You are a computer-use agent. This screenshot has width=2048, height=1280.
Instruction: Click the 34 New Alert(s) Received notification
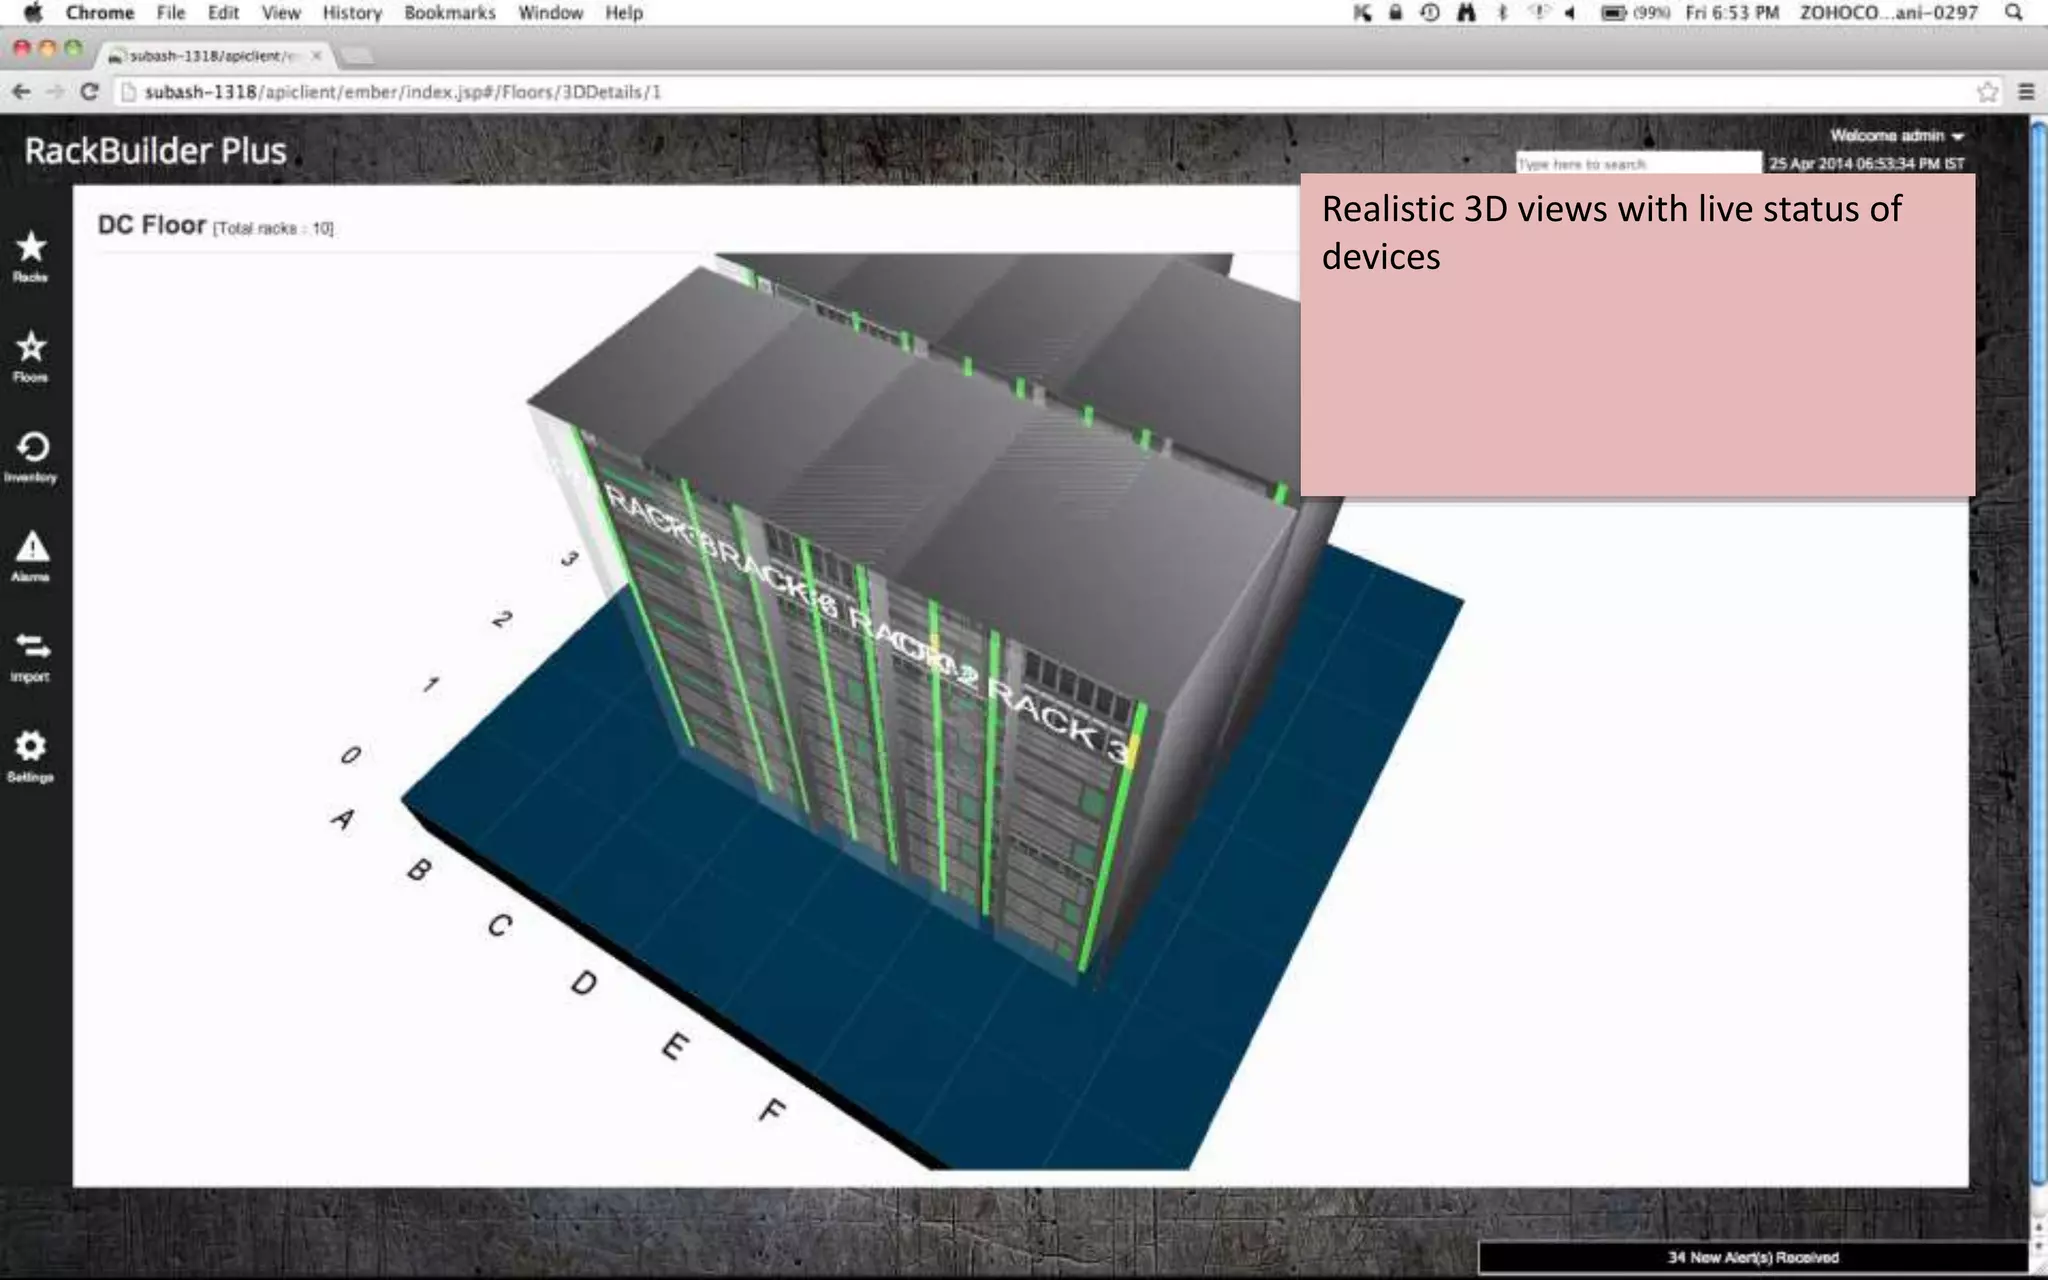pos(1753,1257)
